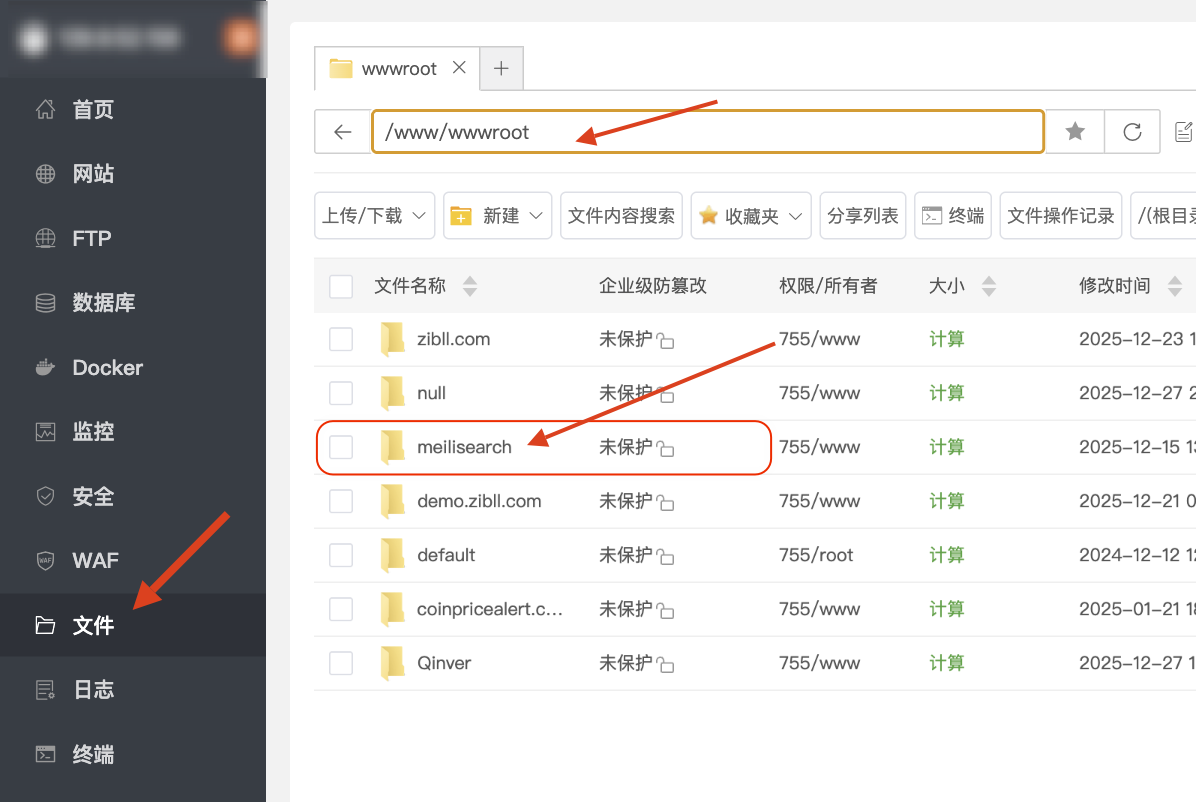Switch to the wwwroot tab

pyautogui.click(x=400, y=68)
